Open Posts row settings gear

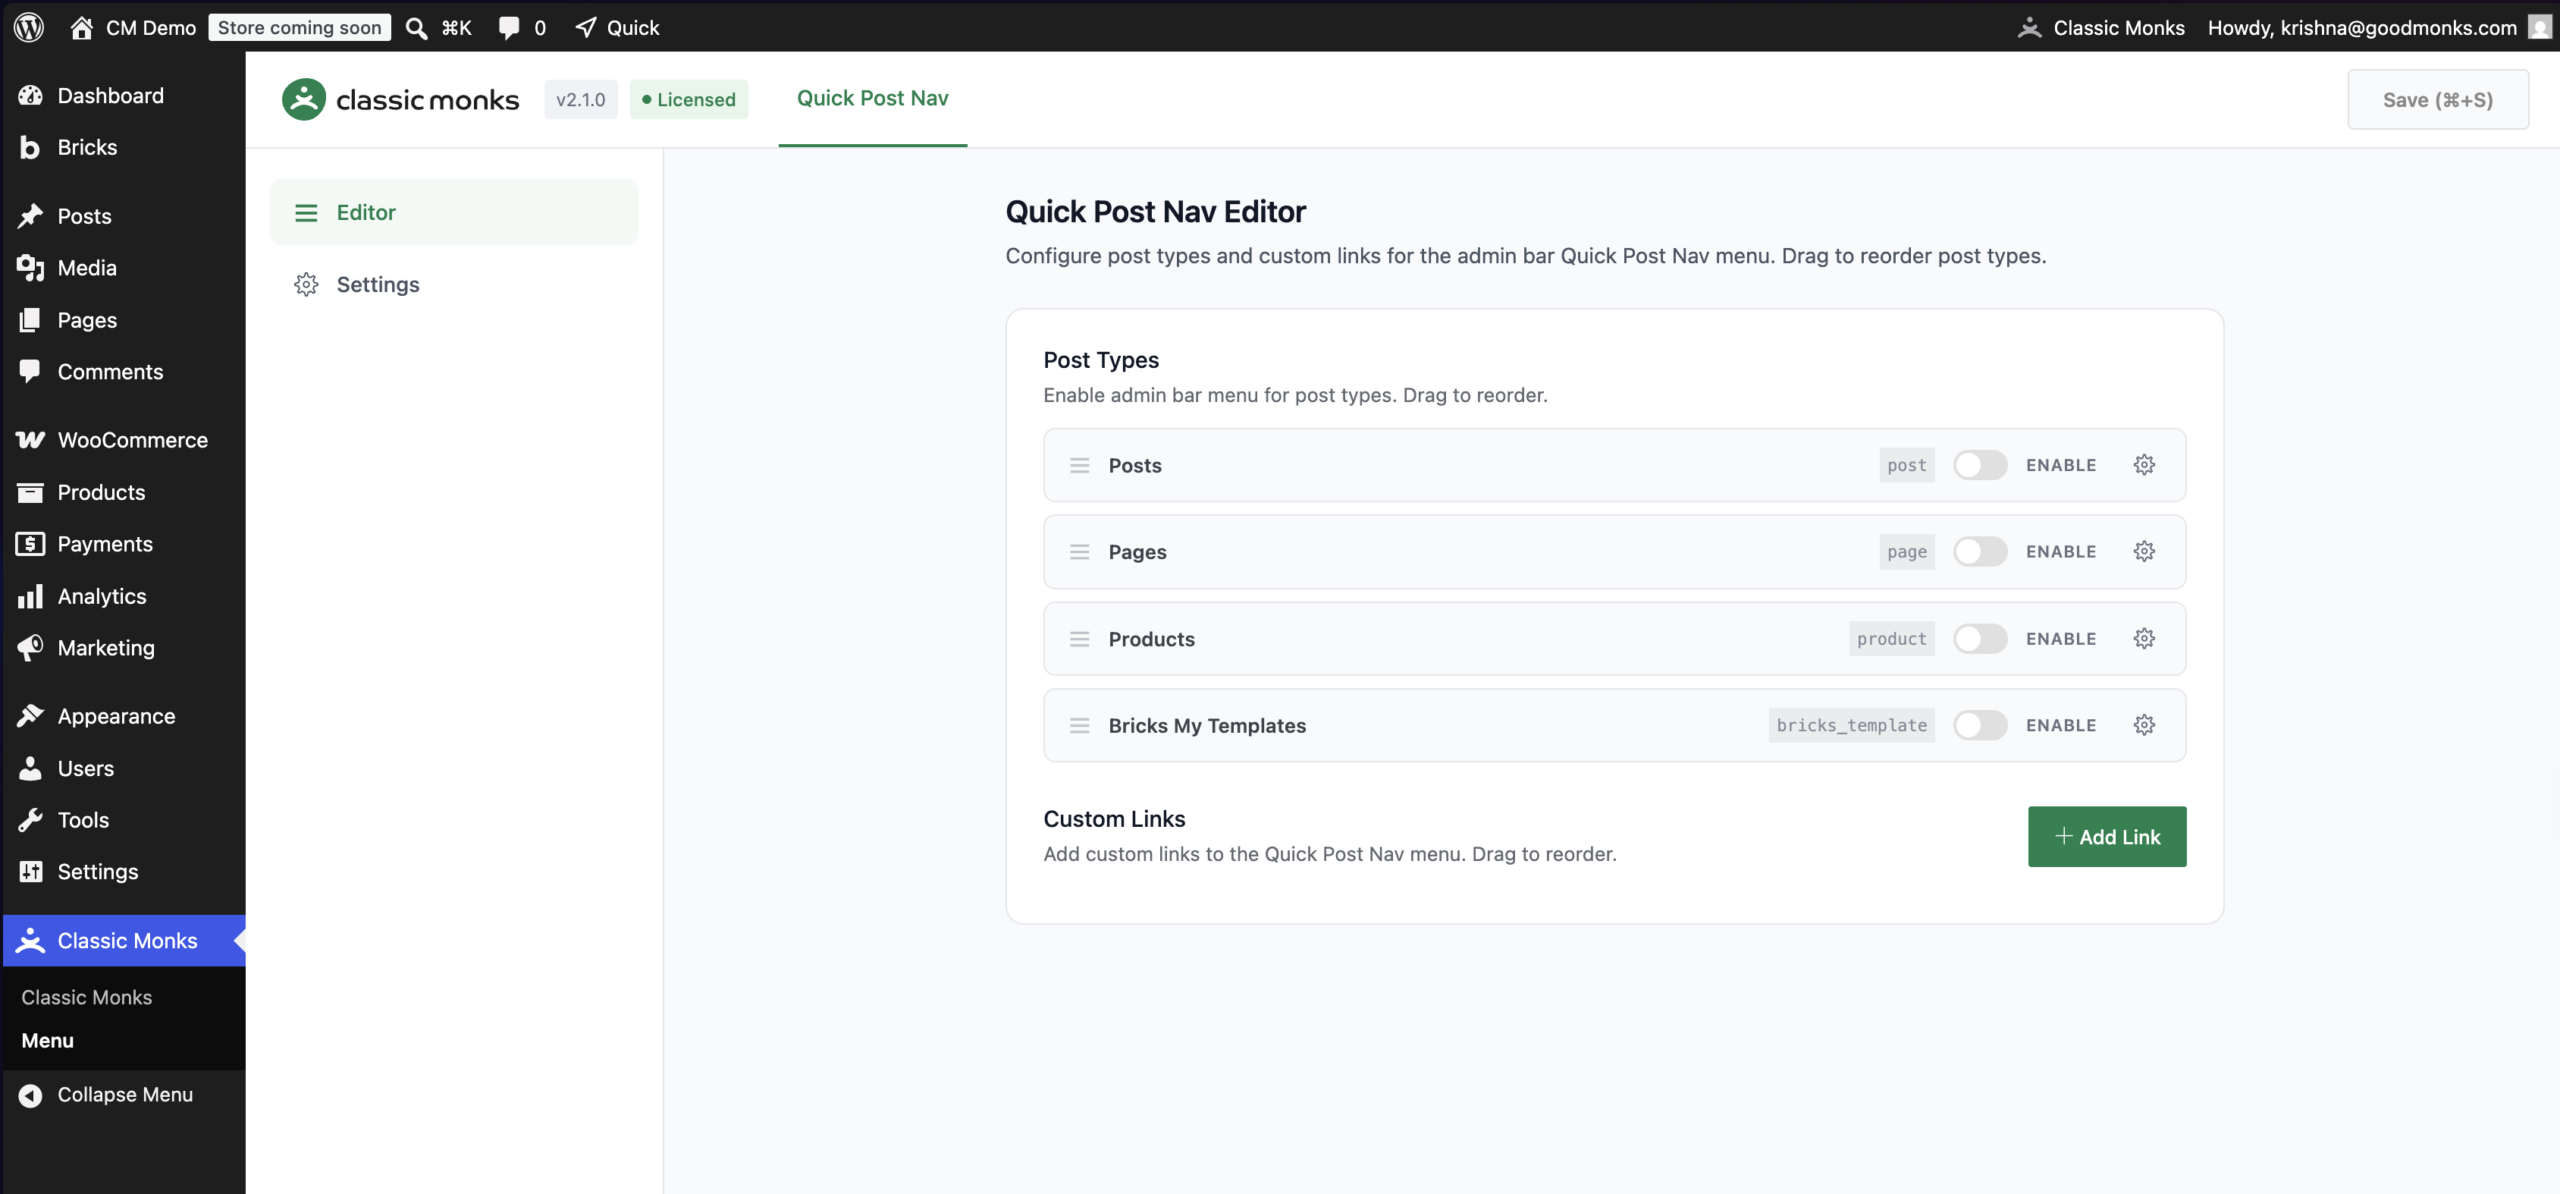click(2144, 465)
